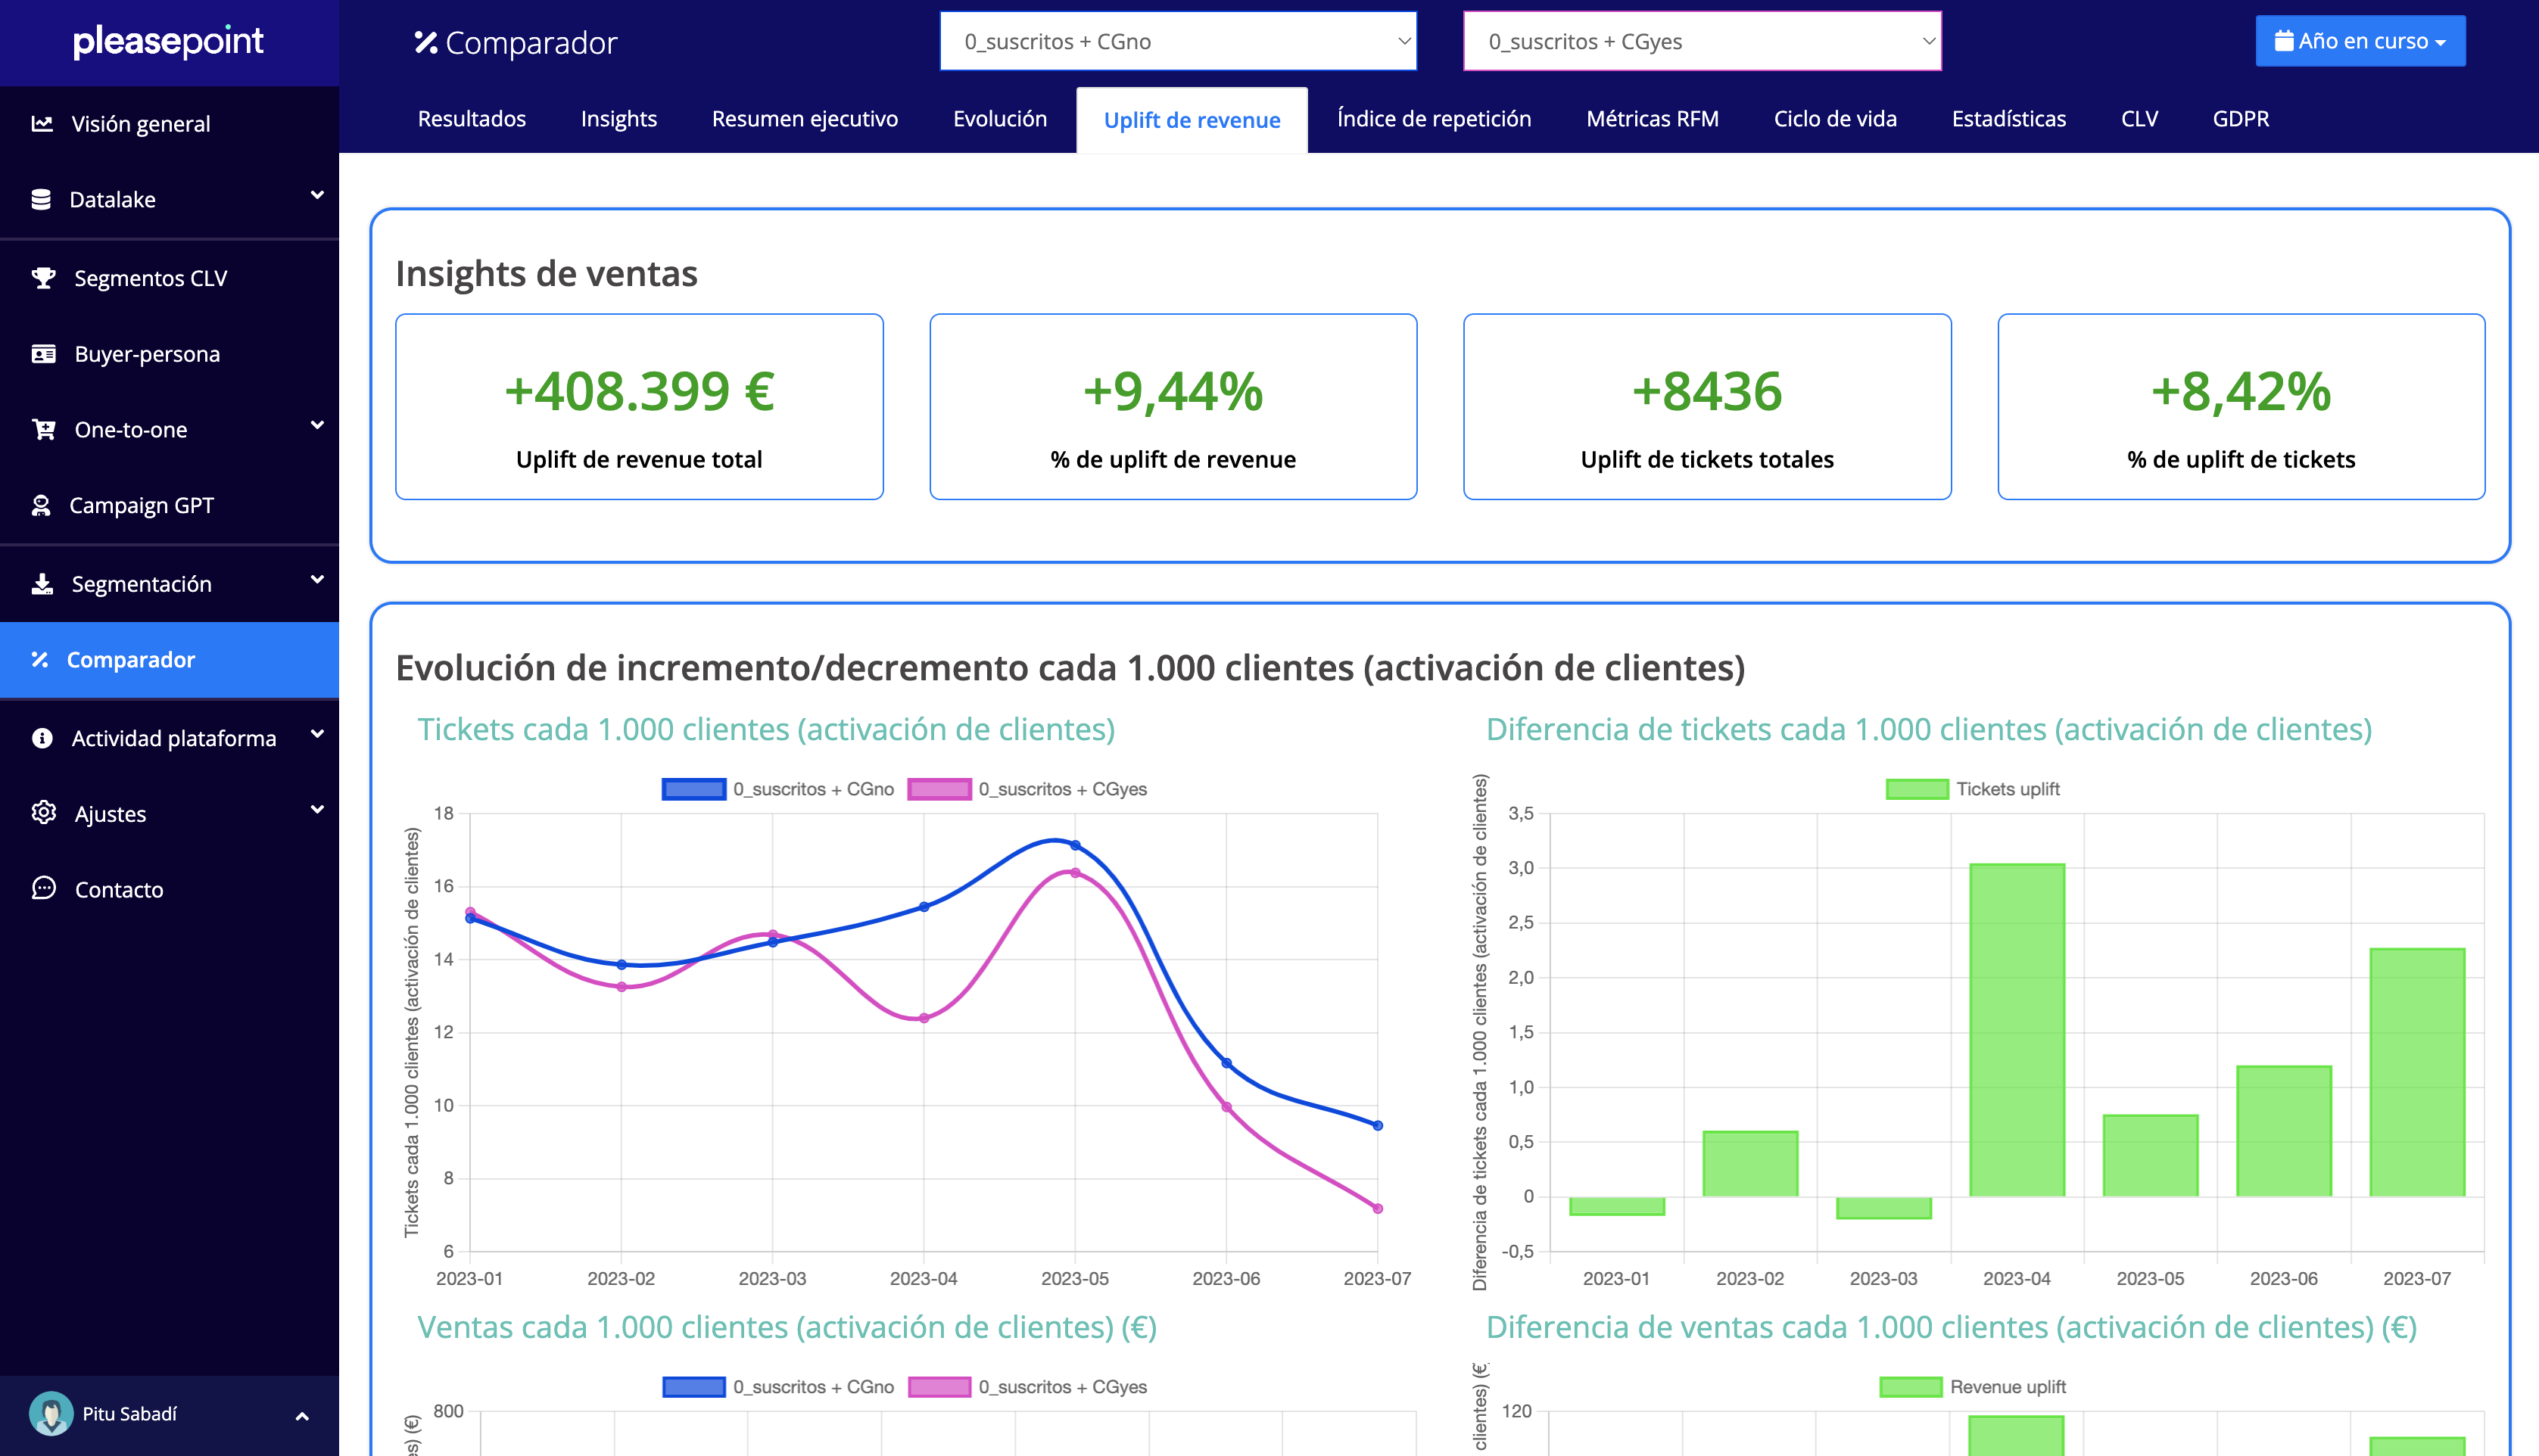Click the Segmentos CLV trophy icon
Image resolution: width=2539 pixels, height=1456 pixels.
[43, 278]
